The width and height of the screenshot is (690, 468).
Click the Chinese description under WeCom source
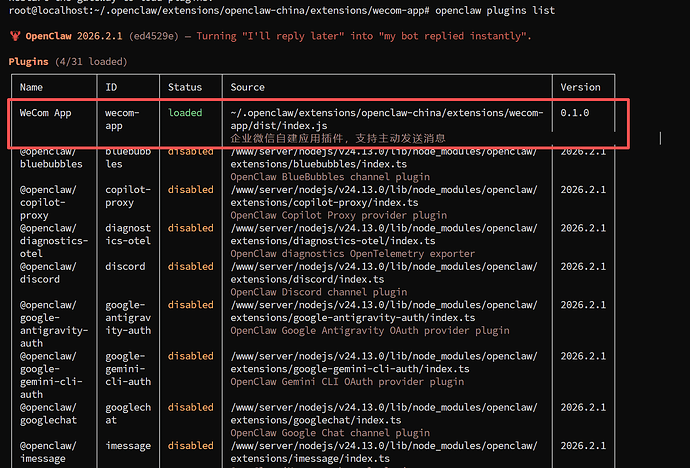point(338,139)
